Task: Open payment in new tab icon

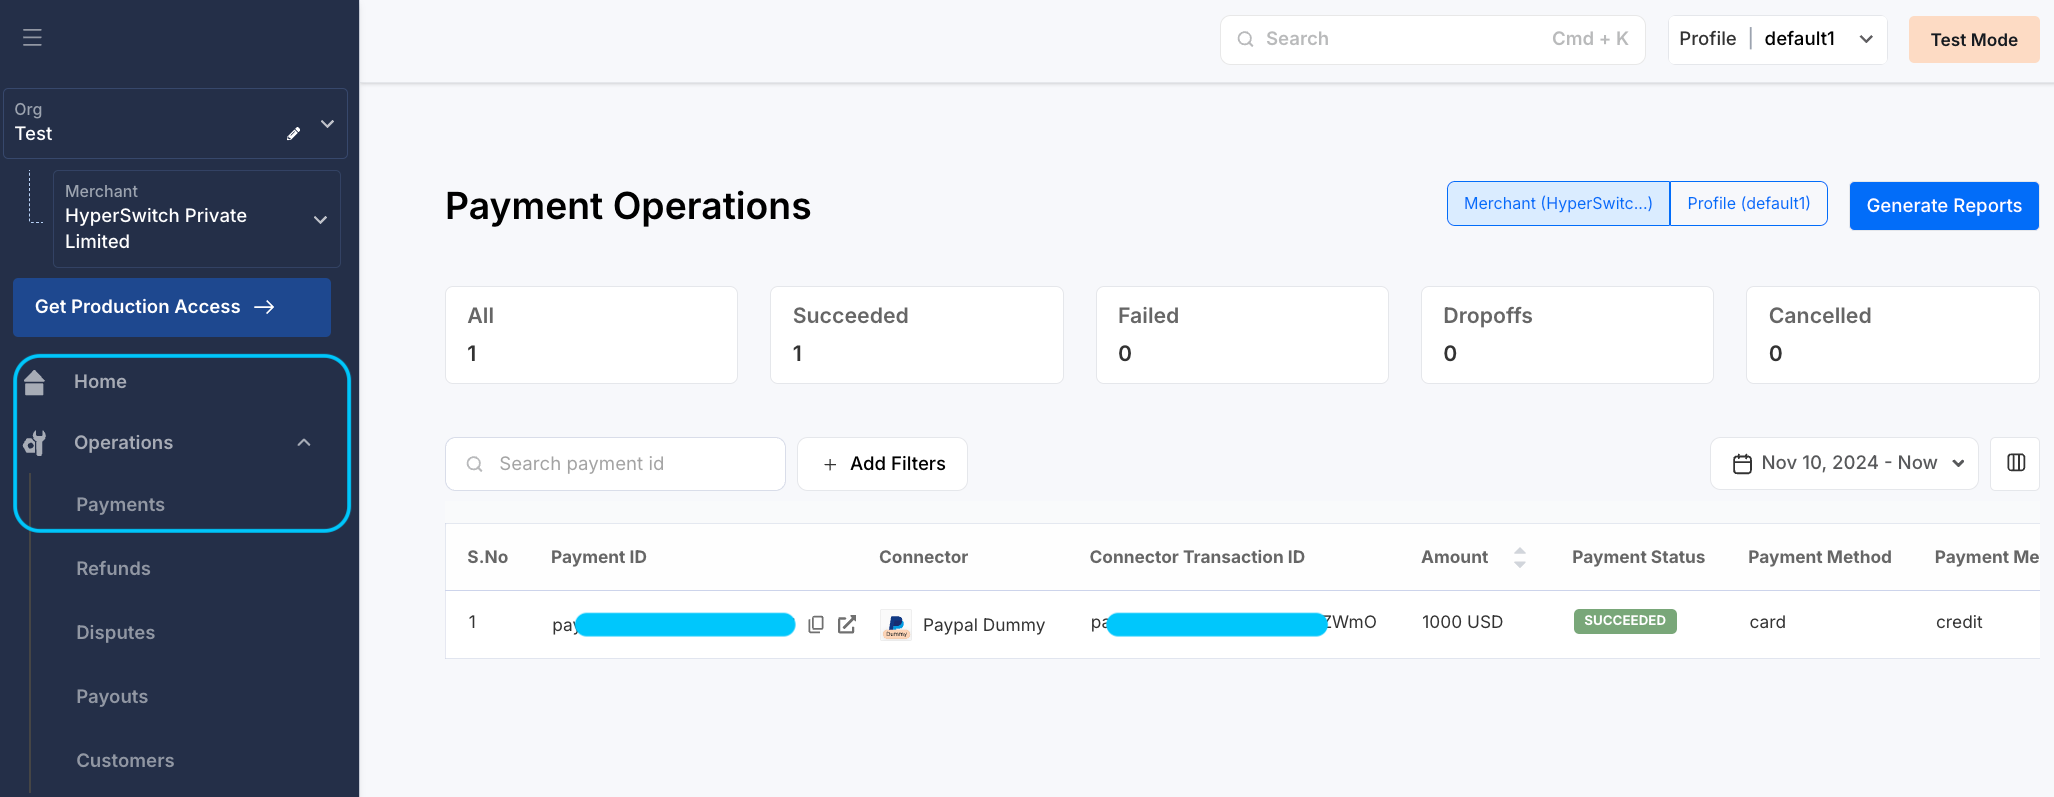Action: tap(847, 624)
